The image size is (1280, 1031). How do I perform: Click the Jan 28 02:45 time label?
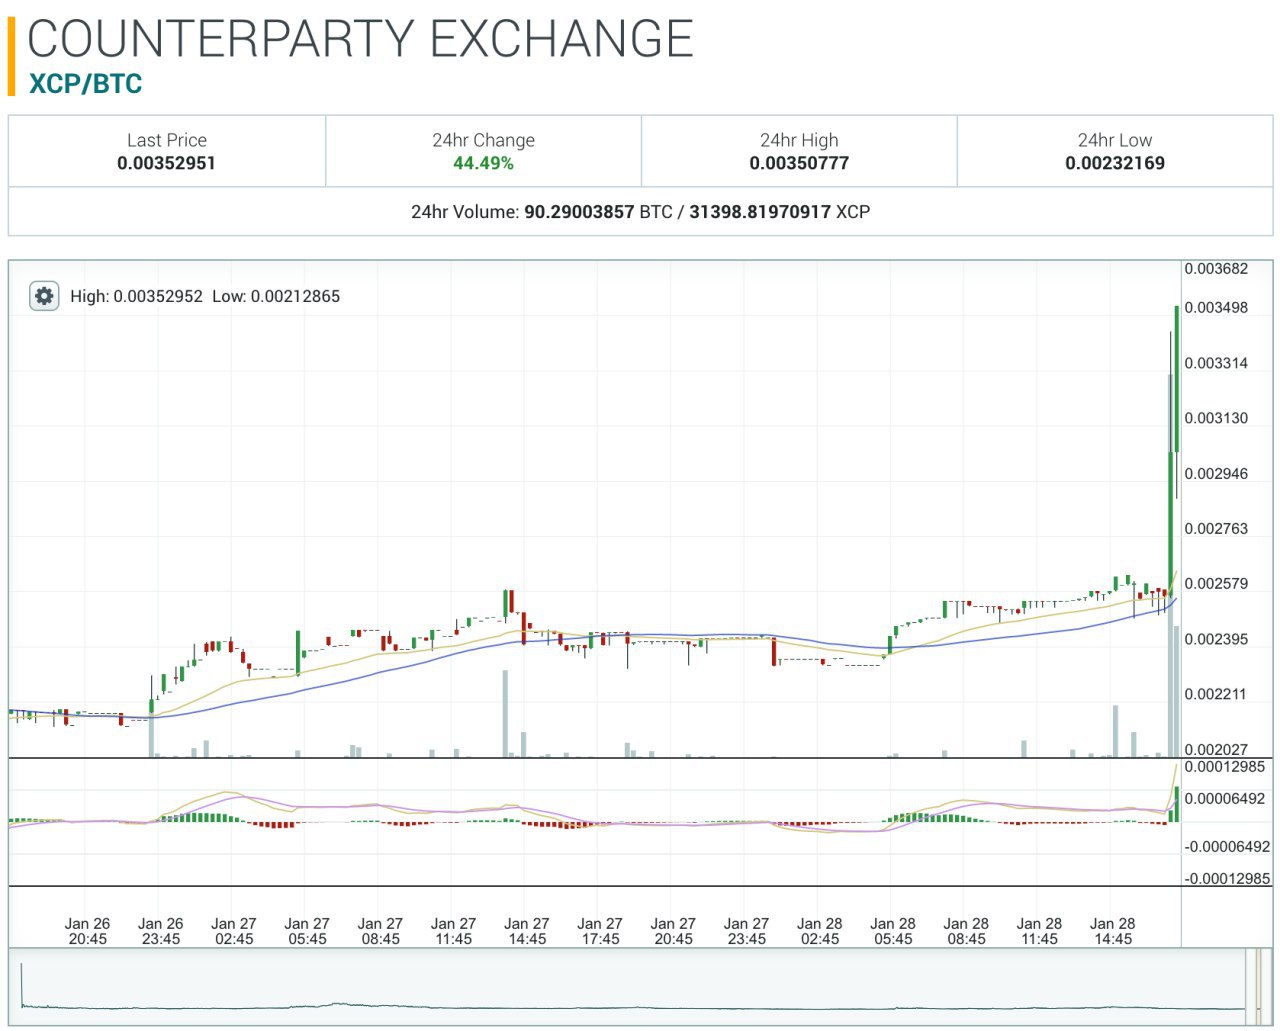tap(820, 931)
